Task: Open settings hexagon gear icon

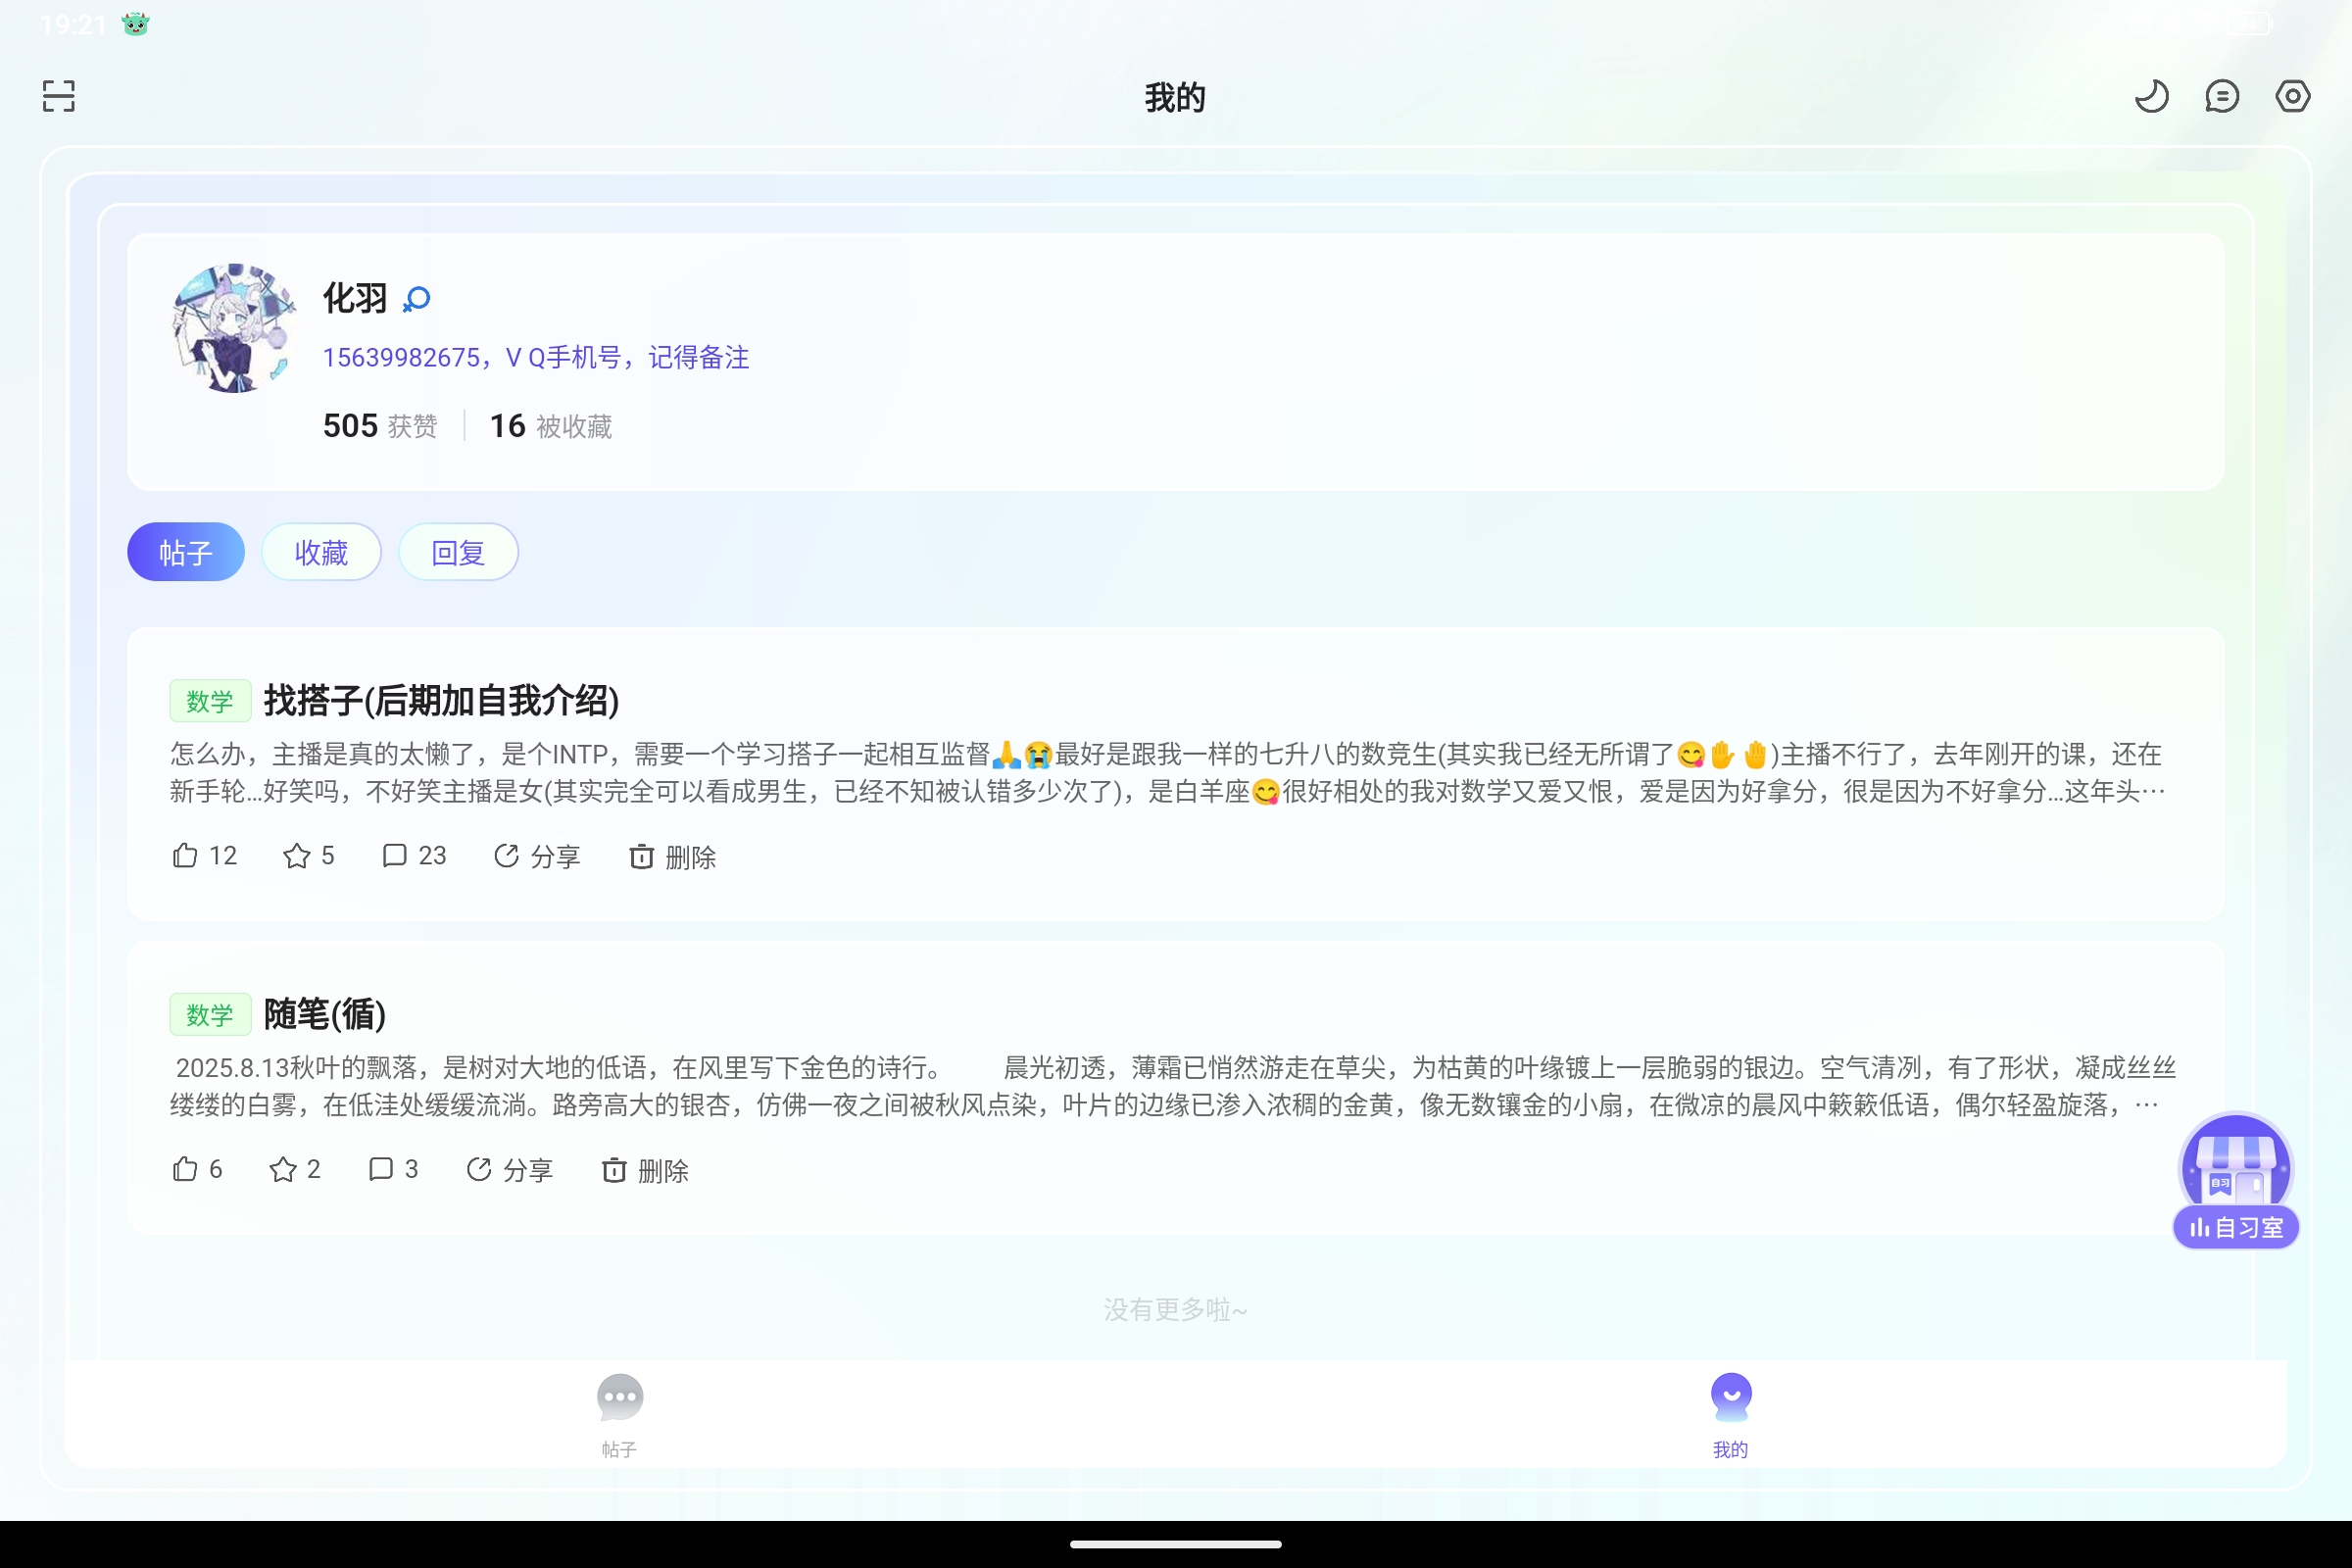Action: (2293, 96)
